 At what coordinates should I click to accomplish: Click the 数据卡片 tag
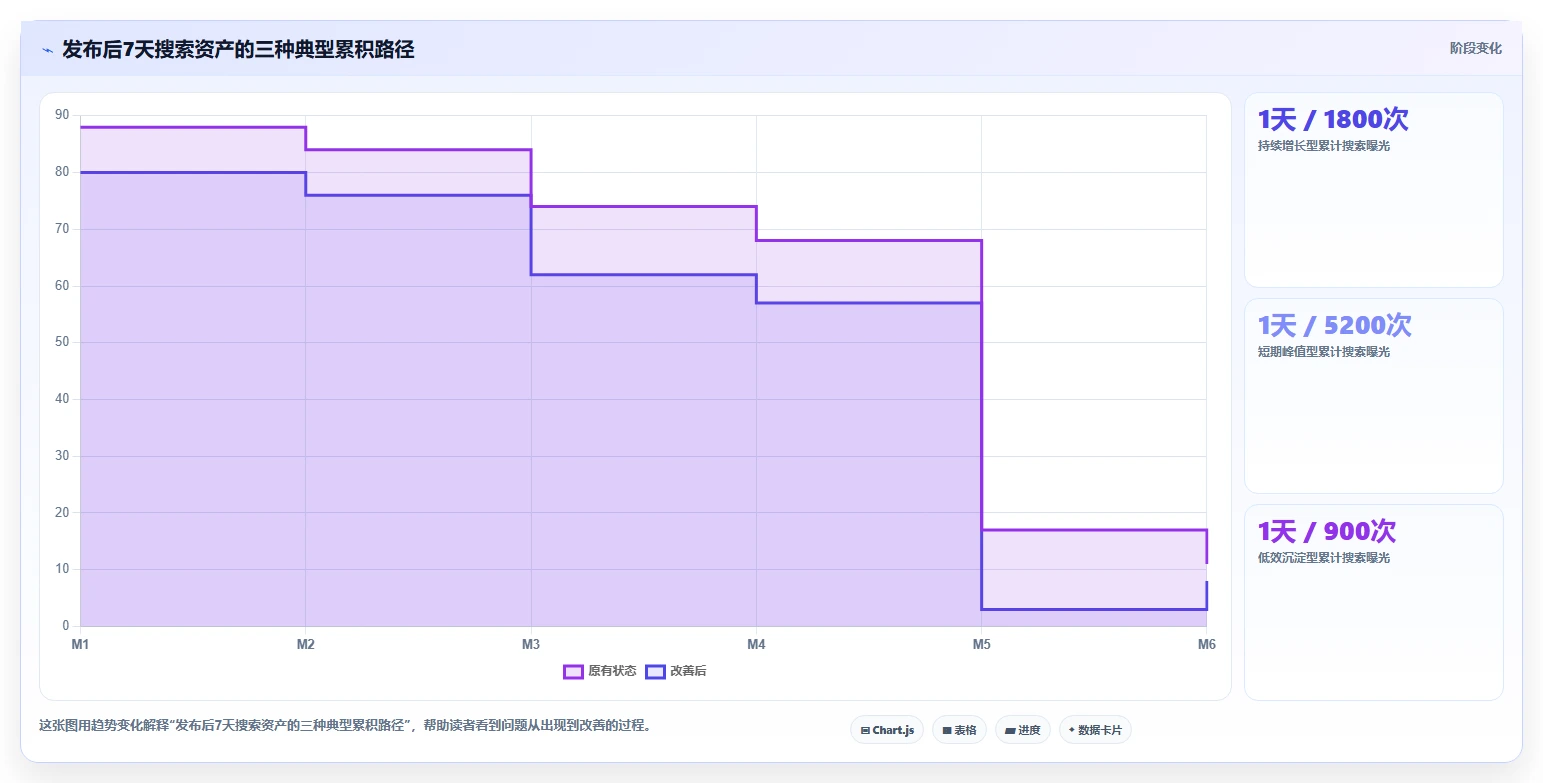(x=1095, y=730)
